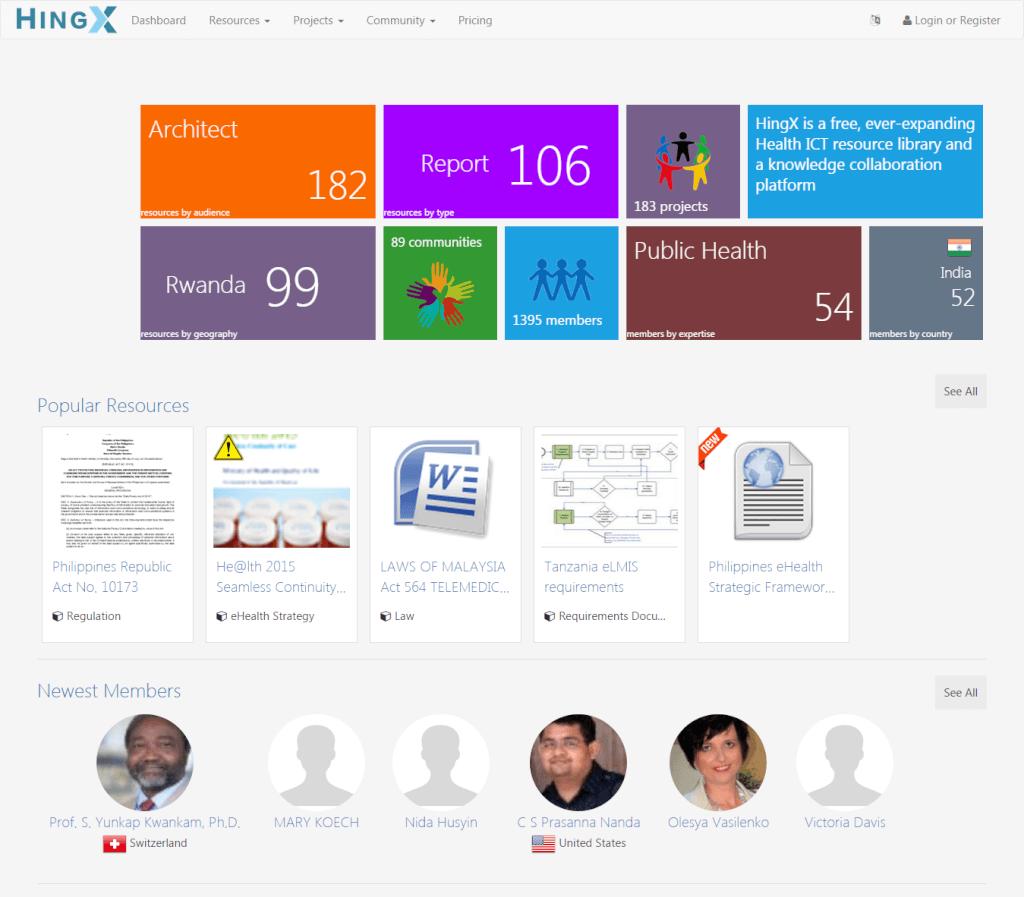
Task: Select the orange Architect resources tile
Action: pos(258,161)
